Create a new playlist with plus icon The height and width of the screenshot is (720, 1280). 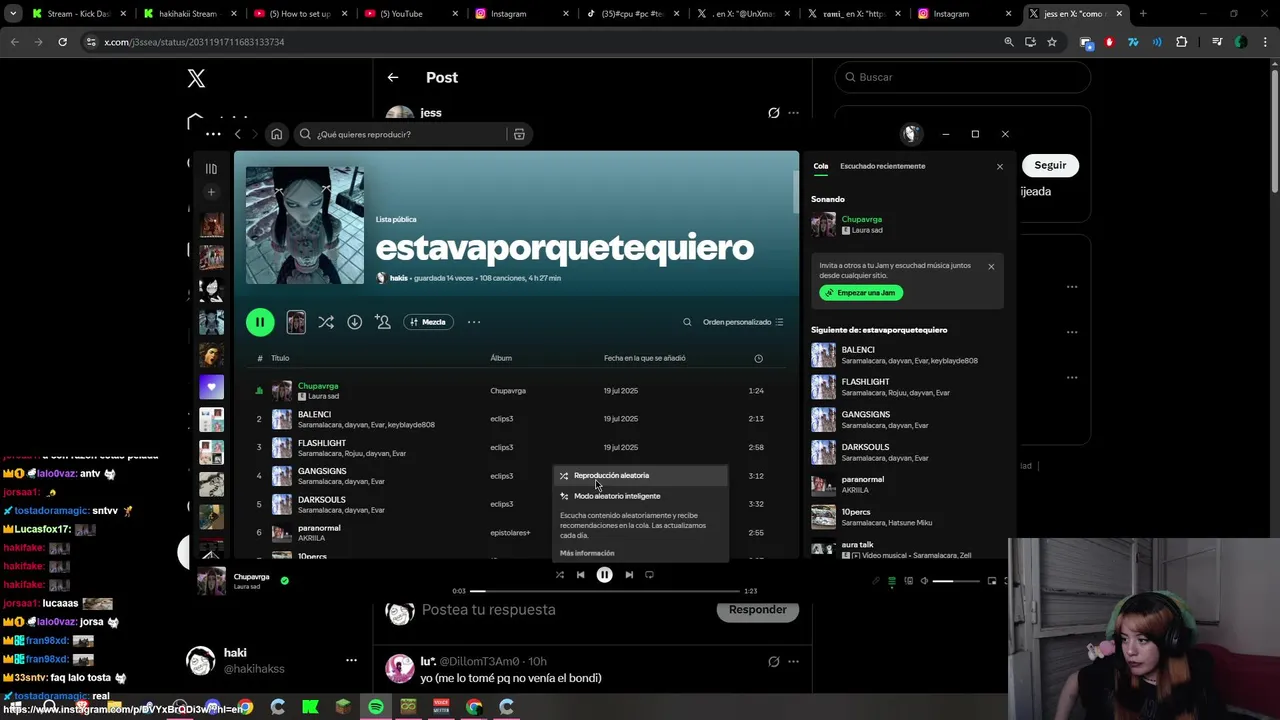[x=211, y=192]
